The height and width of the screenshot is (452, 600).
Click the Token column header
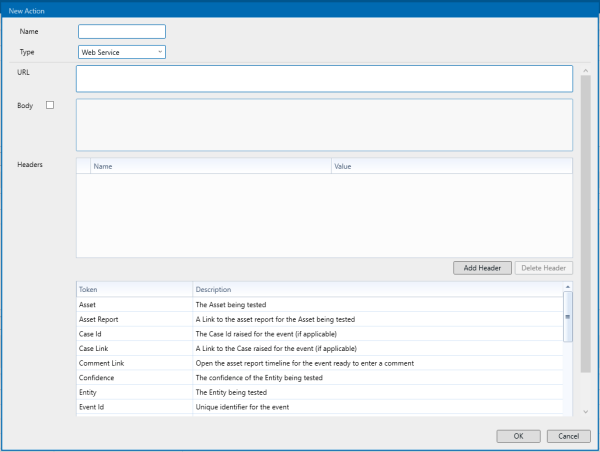point(134,289)
